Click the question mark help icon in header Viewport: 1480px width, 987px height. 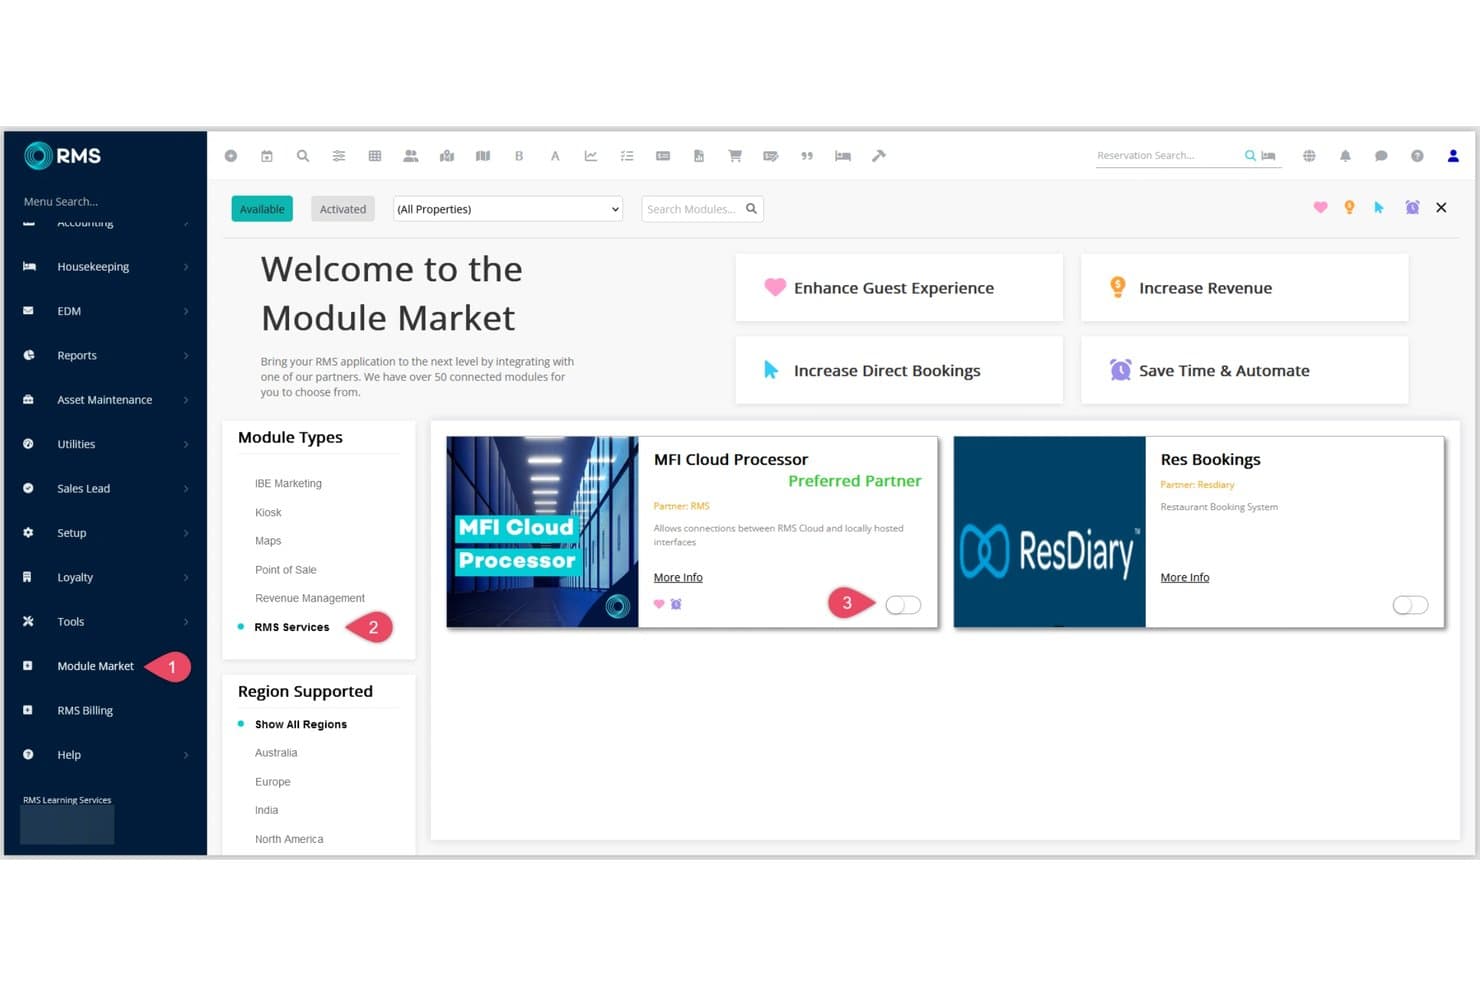pyautogui.click(x=1417, y=156)
